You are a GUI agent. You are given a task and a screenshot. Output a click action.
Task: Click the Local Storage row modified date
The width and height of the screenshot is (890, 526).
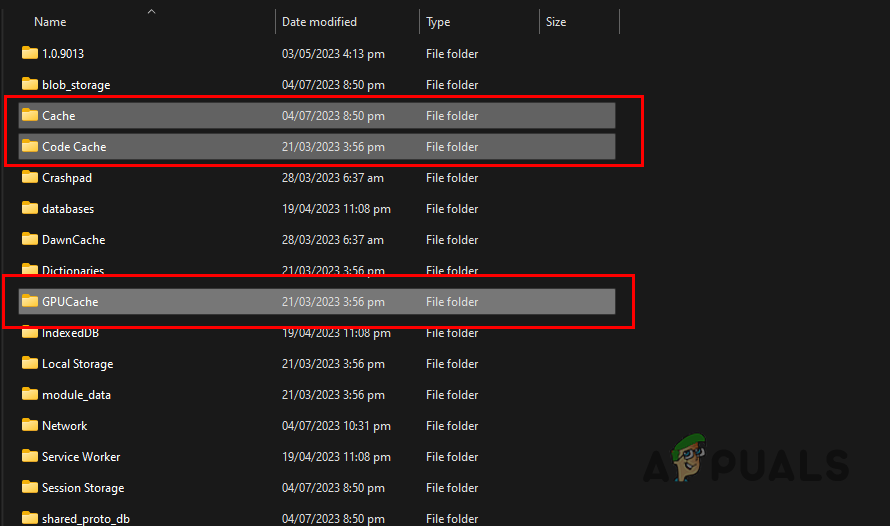[x=333, y=364]
